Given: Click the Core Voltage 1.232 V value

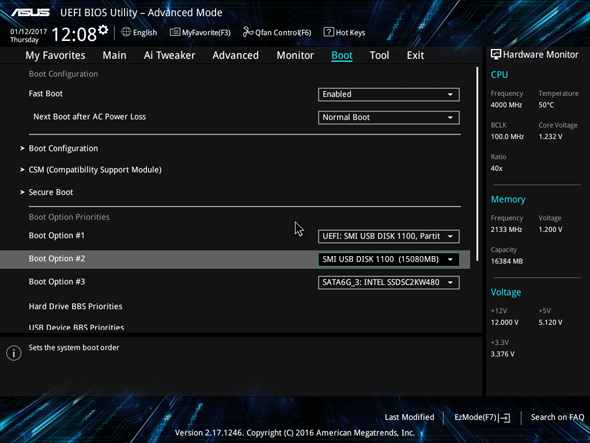Looking at the screenshot, I should (x=550, y=137).
